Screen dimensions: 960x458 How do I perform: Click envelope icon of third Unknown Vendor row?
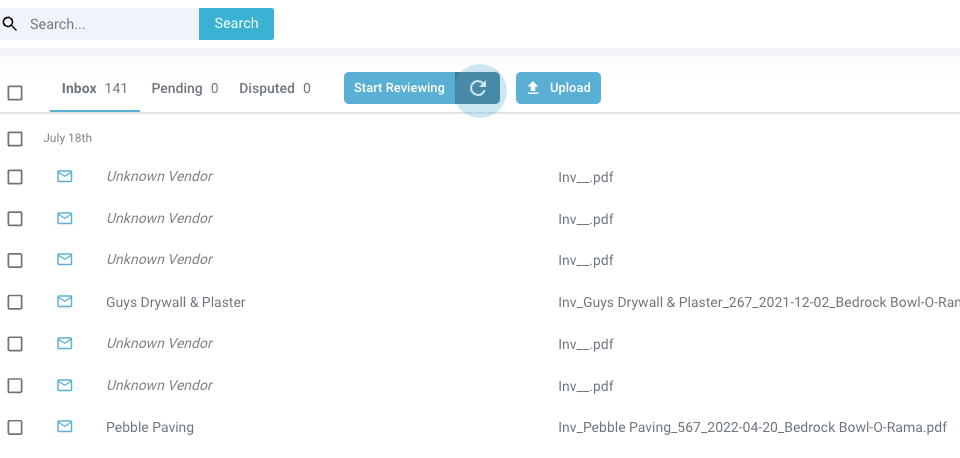(x=65, y=260)
